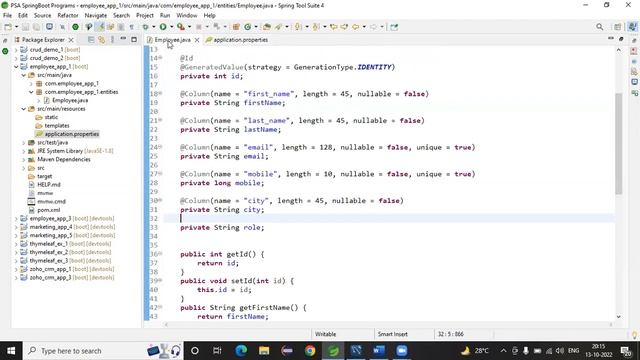Expand the Maven Dependencies node
640x360 pixels.
click(x=24, y=160)
